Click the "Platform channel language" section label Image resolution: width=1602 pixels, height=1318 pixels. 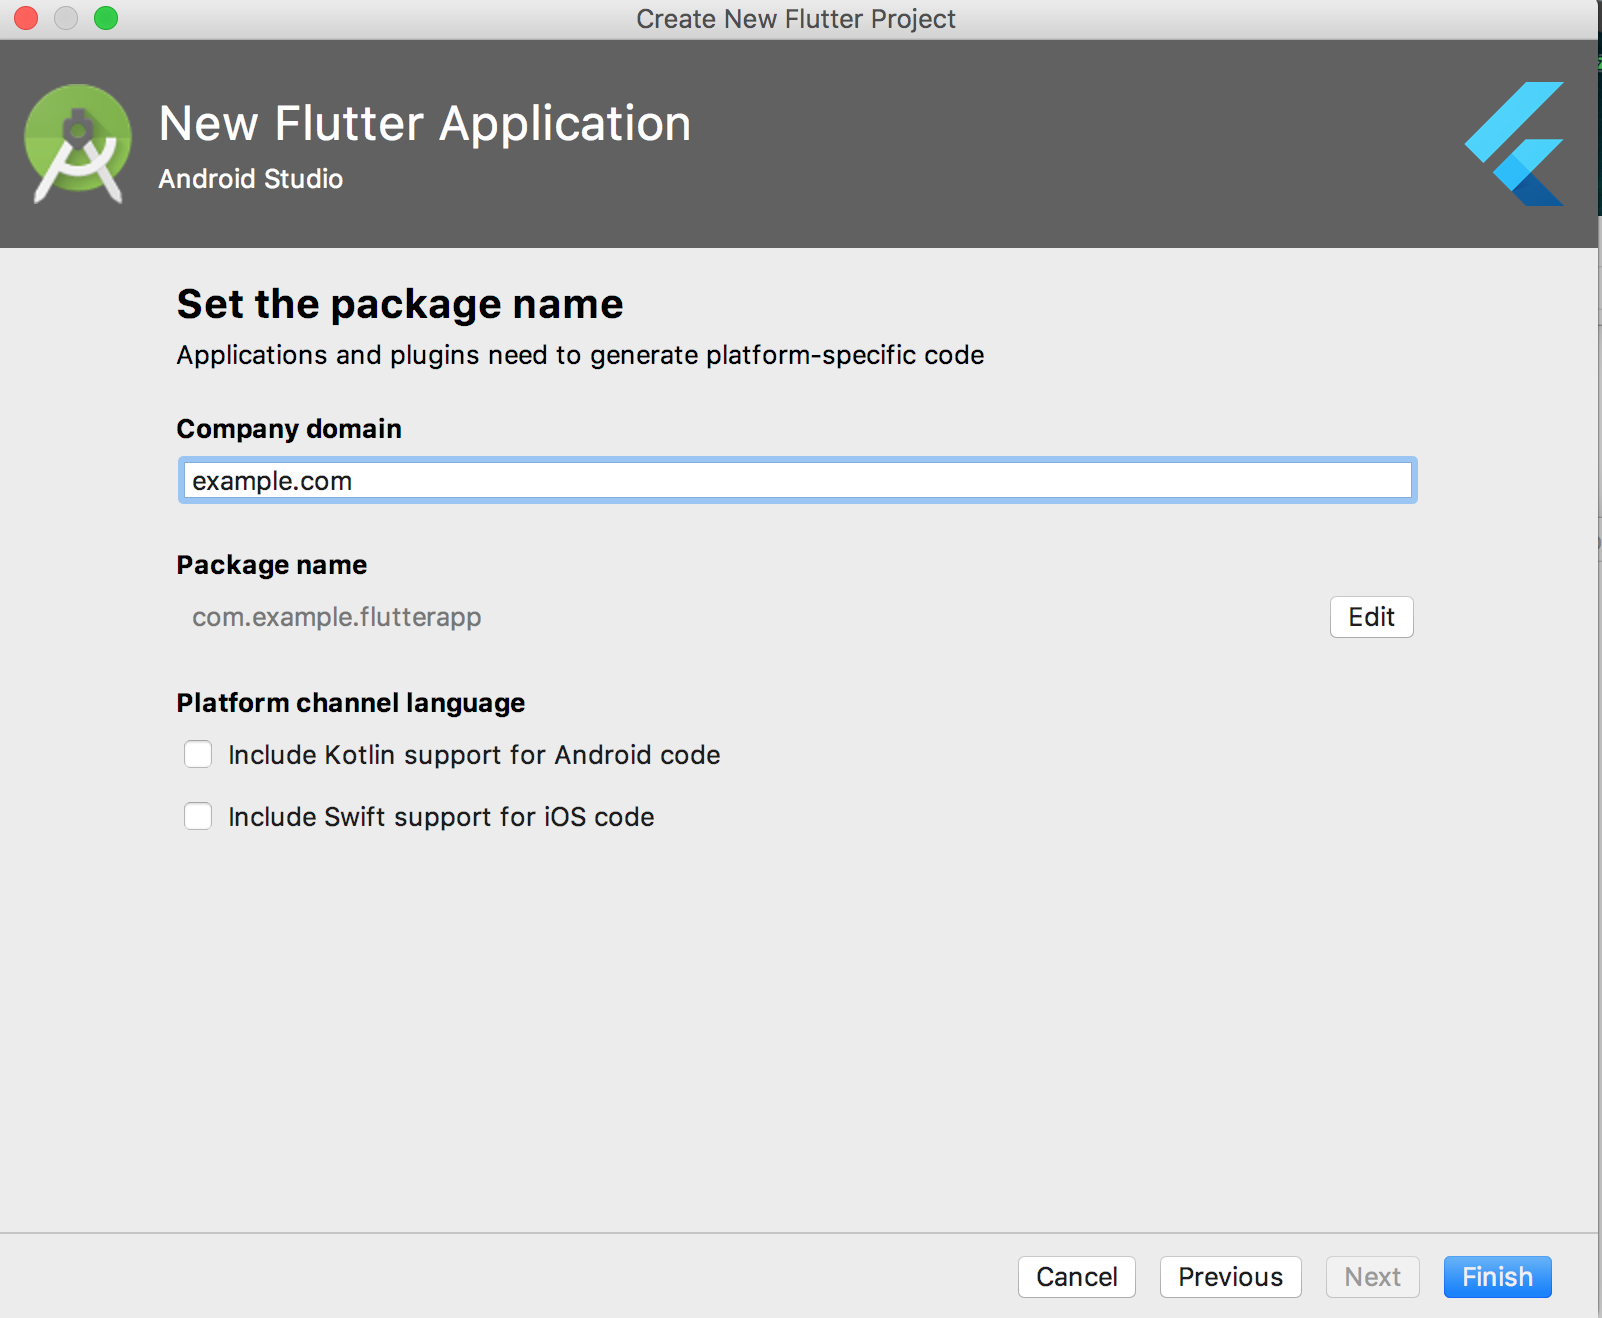(x=351, y=703)
